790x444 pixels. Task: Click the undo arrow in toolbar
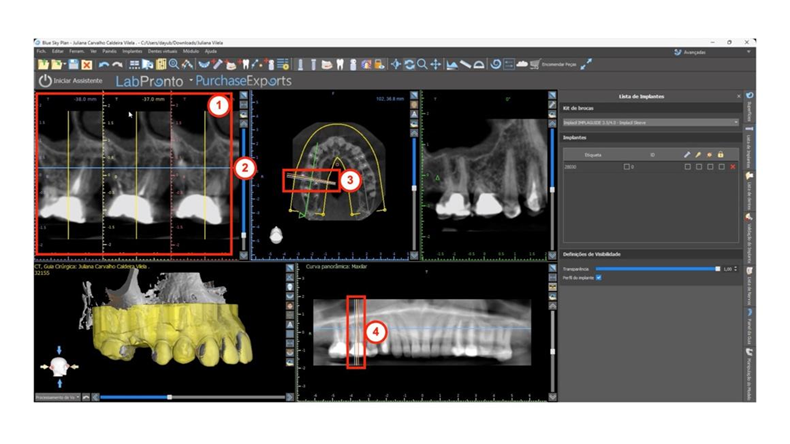tap(103, 64)
